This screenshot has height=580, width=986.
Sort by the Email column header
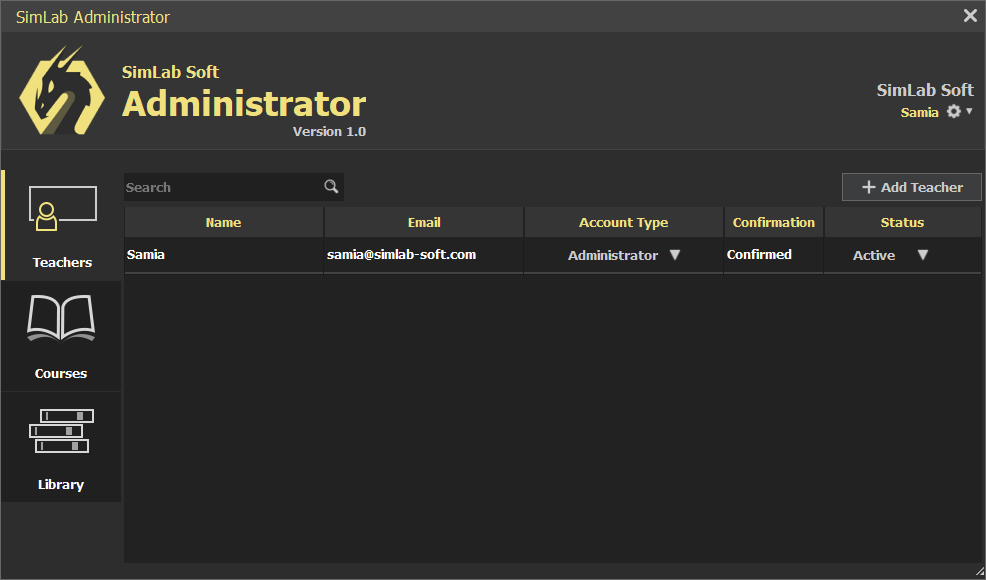click(424, 223)
